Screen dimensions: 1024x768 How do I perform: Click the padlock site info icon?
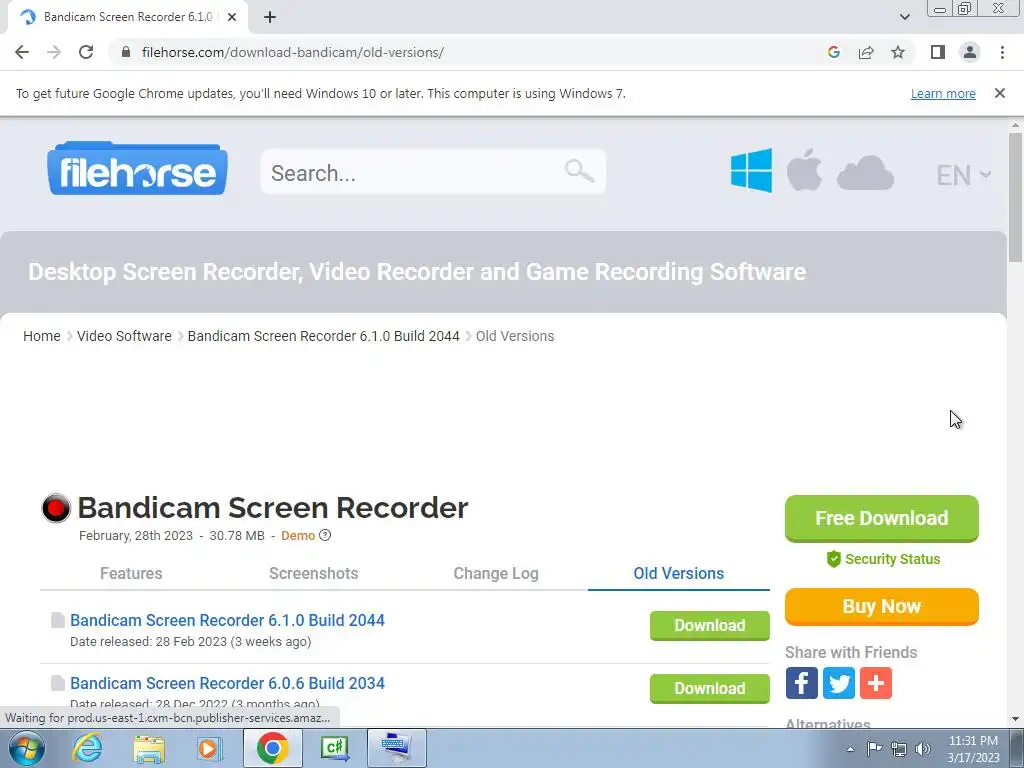point(126,52)
